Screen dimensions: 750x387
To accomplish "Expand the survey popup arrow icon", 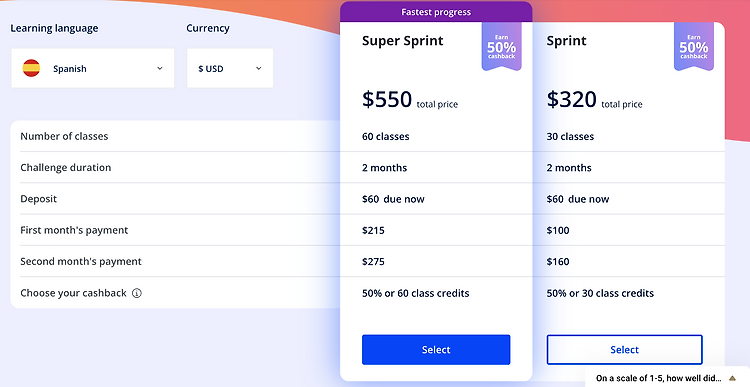I will [x=732, y=378].
